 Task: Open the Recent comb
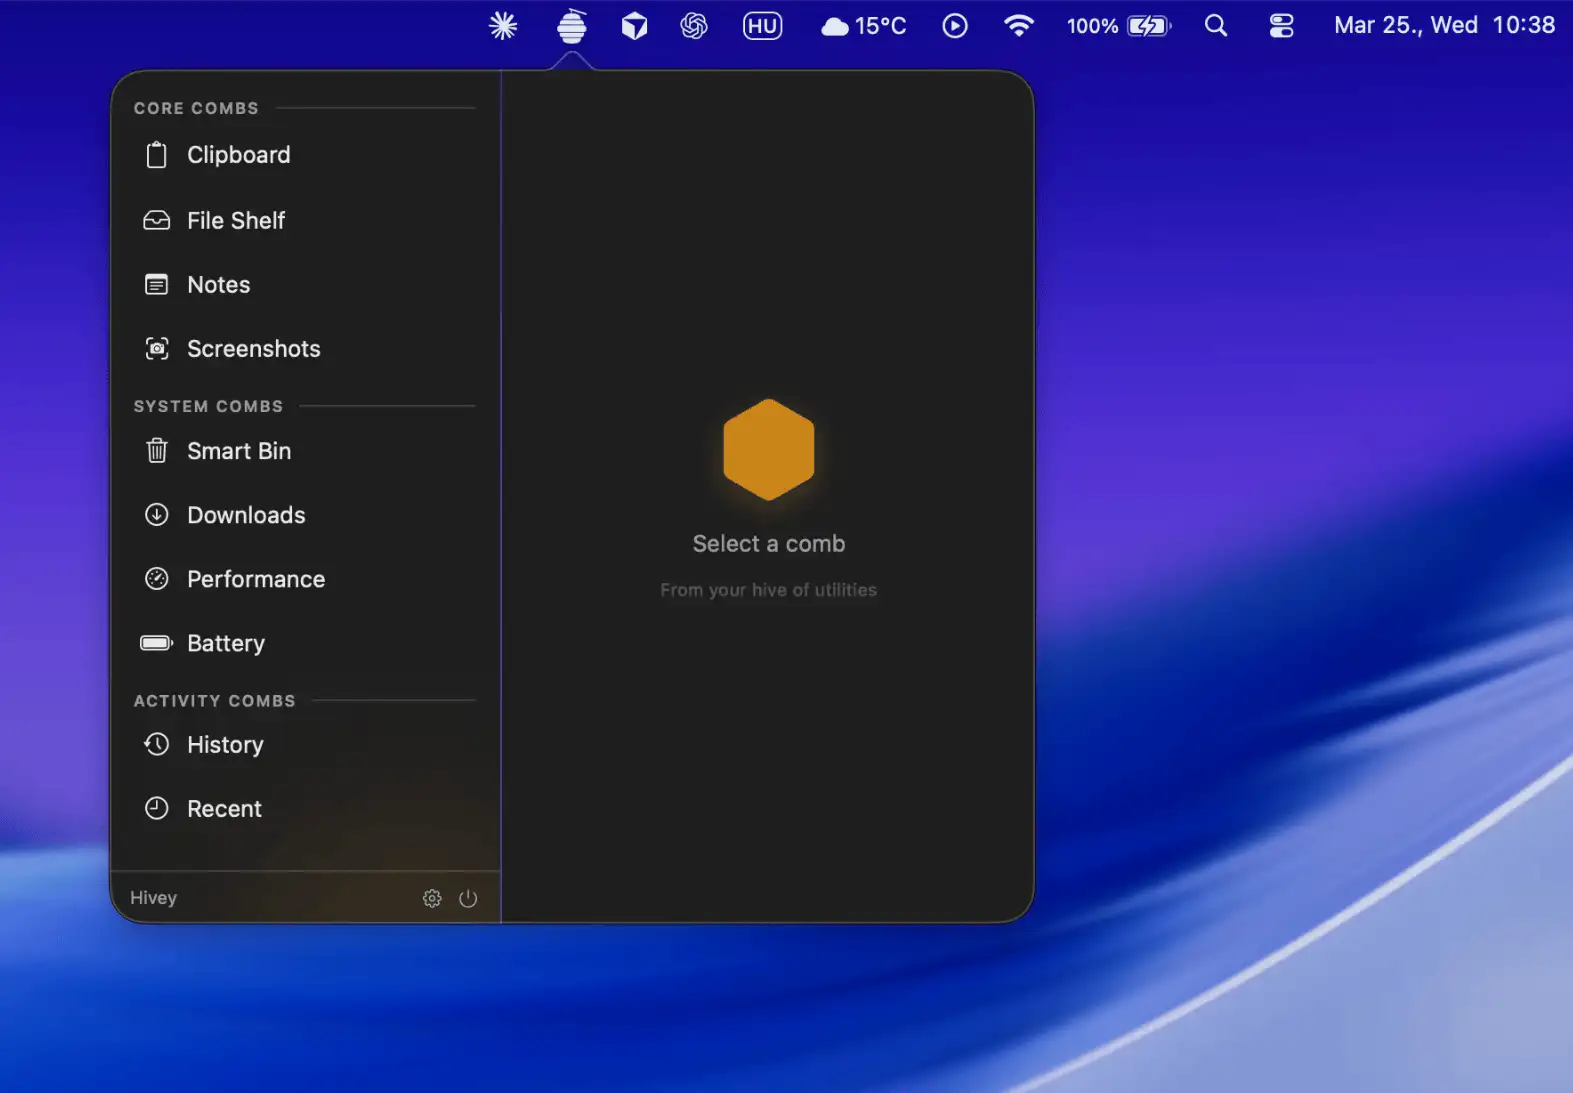tap(224, 809)
